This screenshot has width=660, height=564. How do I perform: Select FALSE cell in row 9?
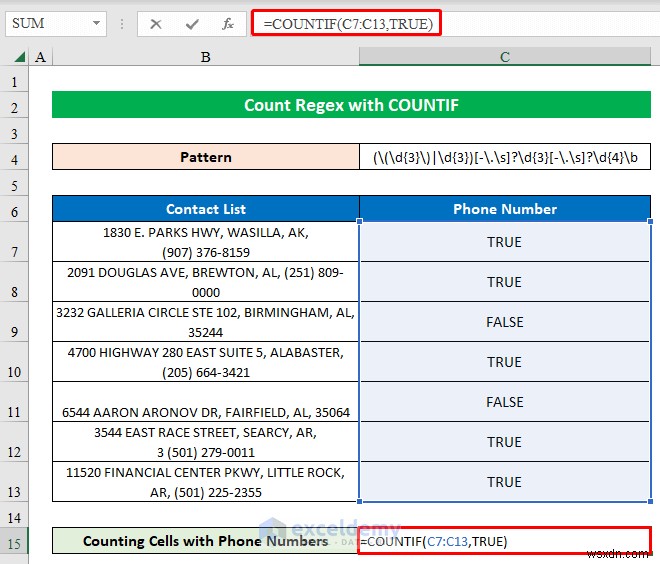[x=505, y=322]
